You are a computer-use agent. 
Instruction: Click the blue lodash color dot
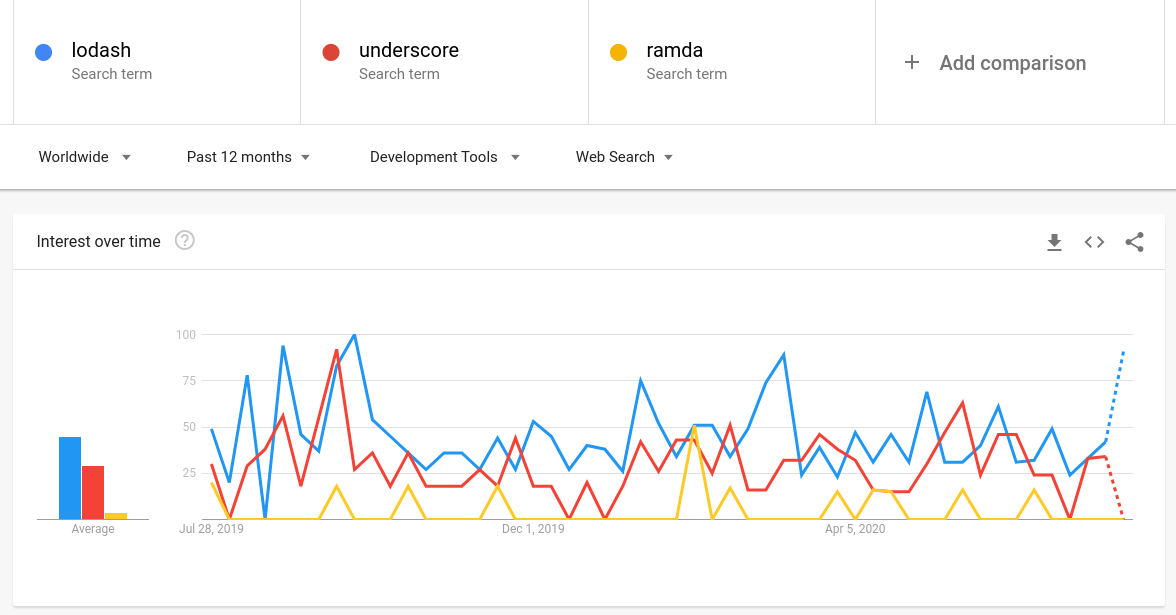(x=43, y=52)
